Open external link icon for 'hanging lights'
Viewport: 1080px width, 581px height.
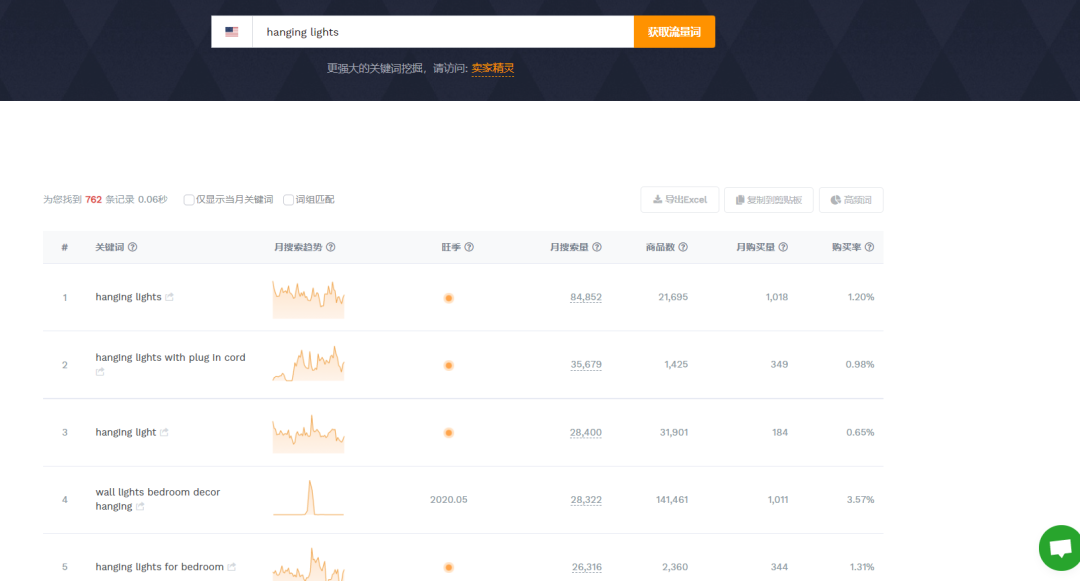click(x=170, y=297)
